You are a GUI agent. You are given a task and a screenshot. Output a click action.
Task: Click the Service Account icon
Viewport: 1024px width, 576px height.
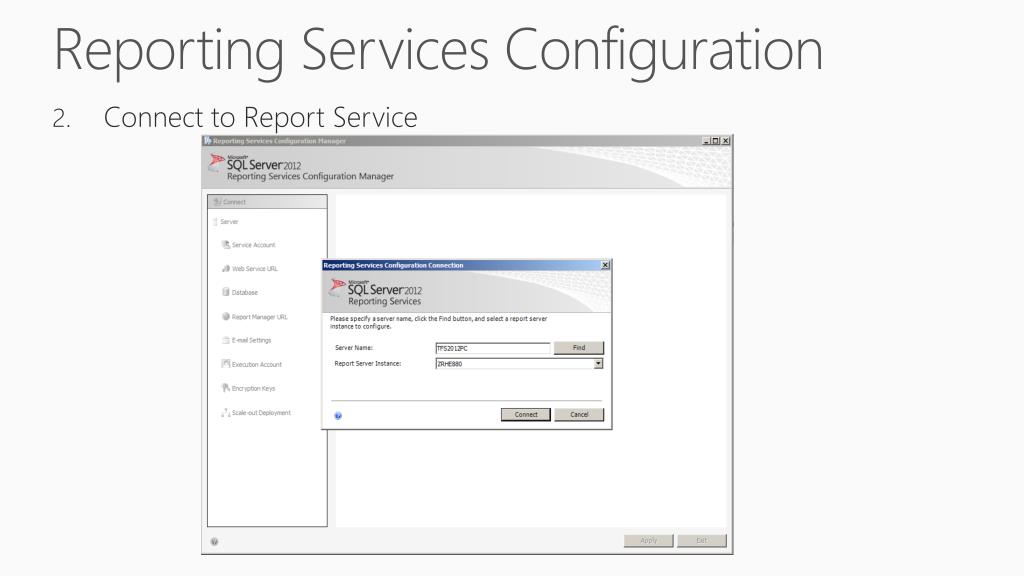coord(225,244)
